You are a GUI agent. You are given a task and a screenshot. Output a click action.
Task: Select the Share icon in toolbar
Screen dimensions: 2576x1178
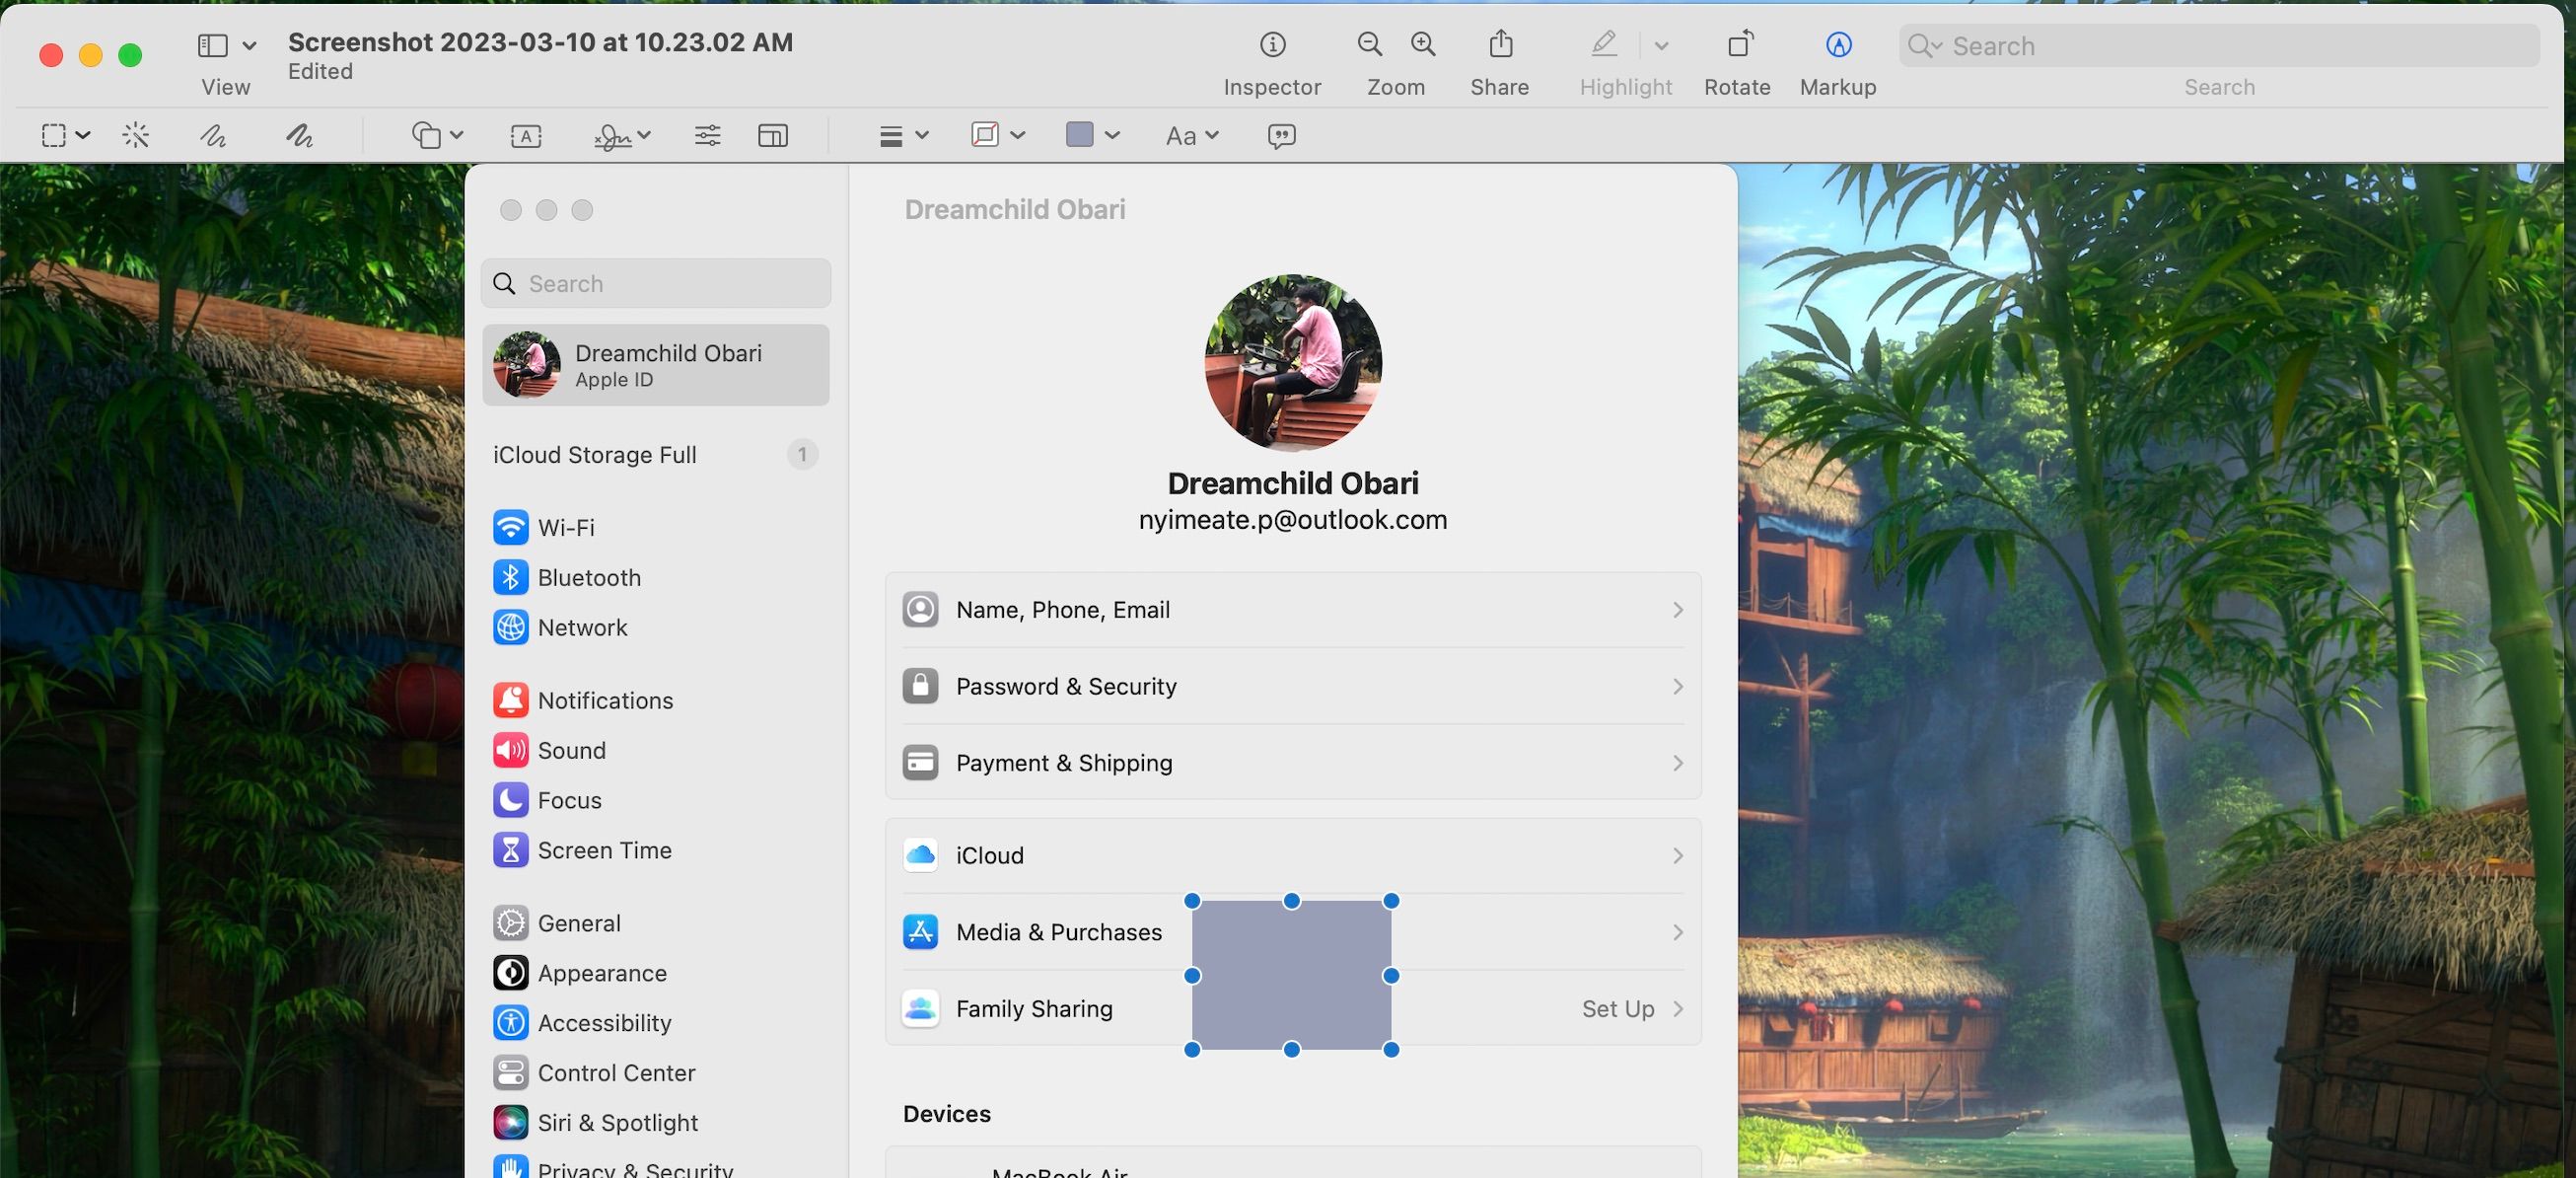coord(1498,42)
